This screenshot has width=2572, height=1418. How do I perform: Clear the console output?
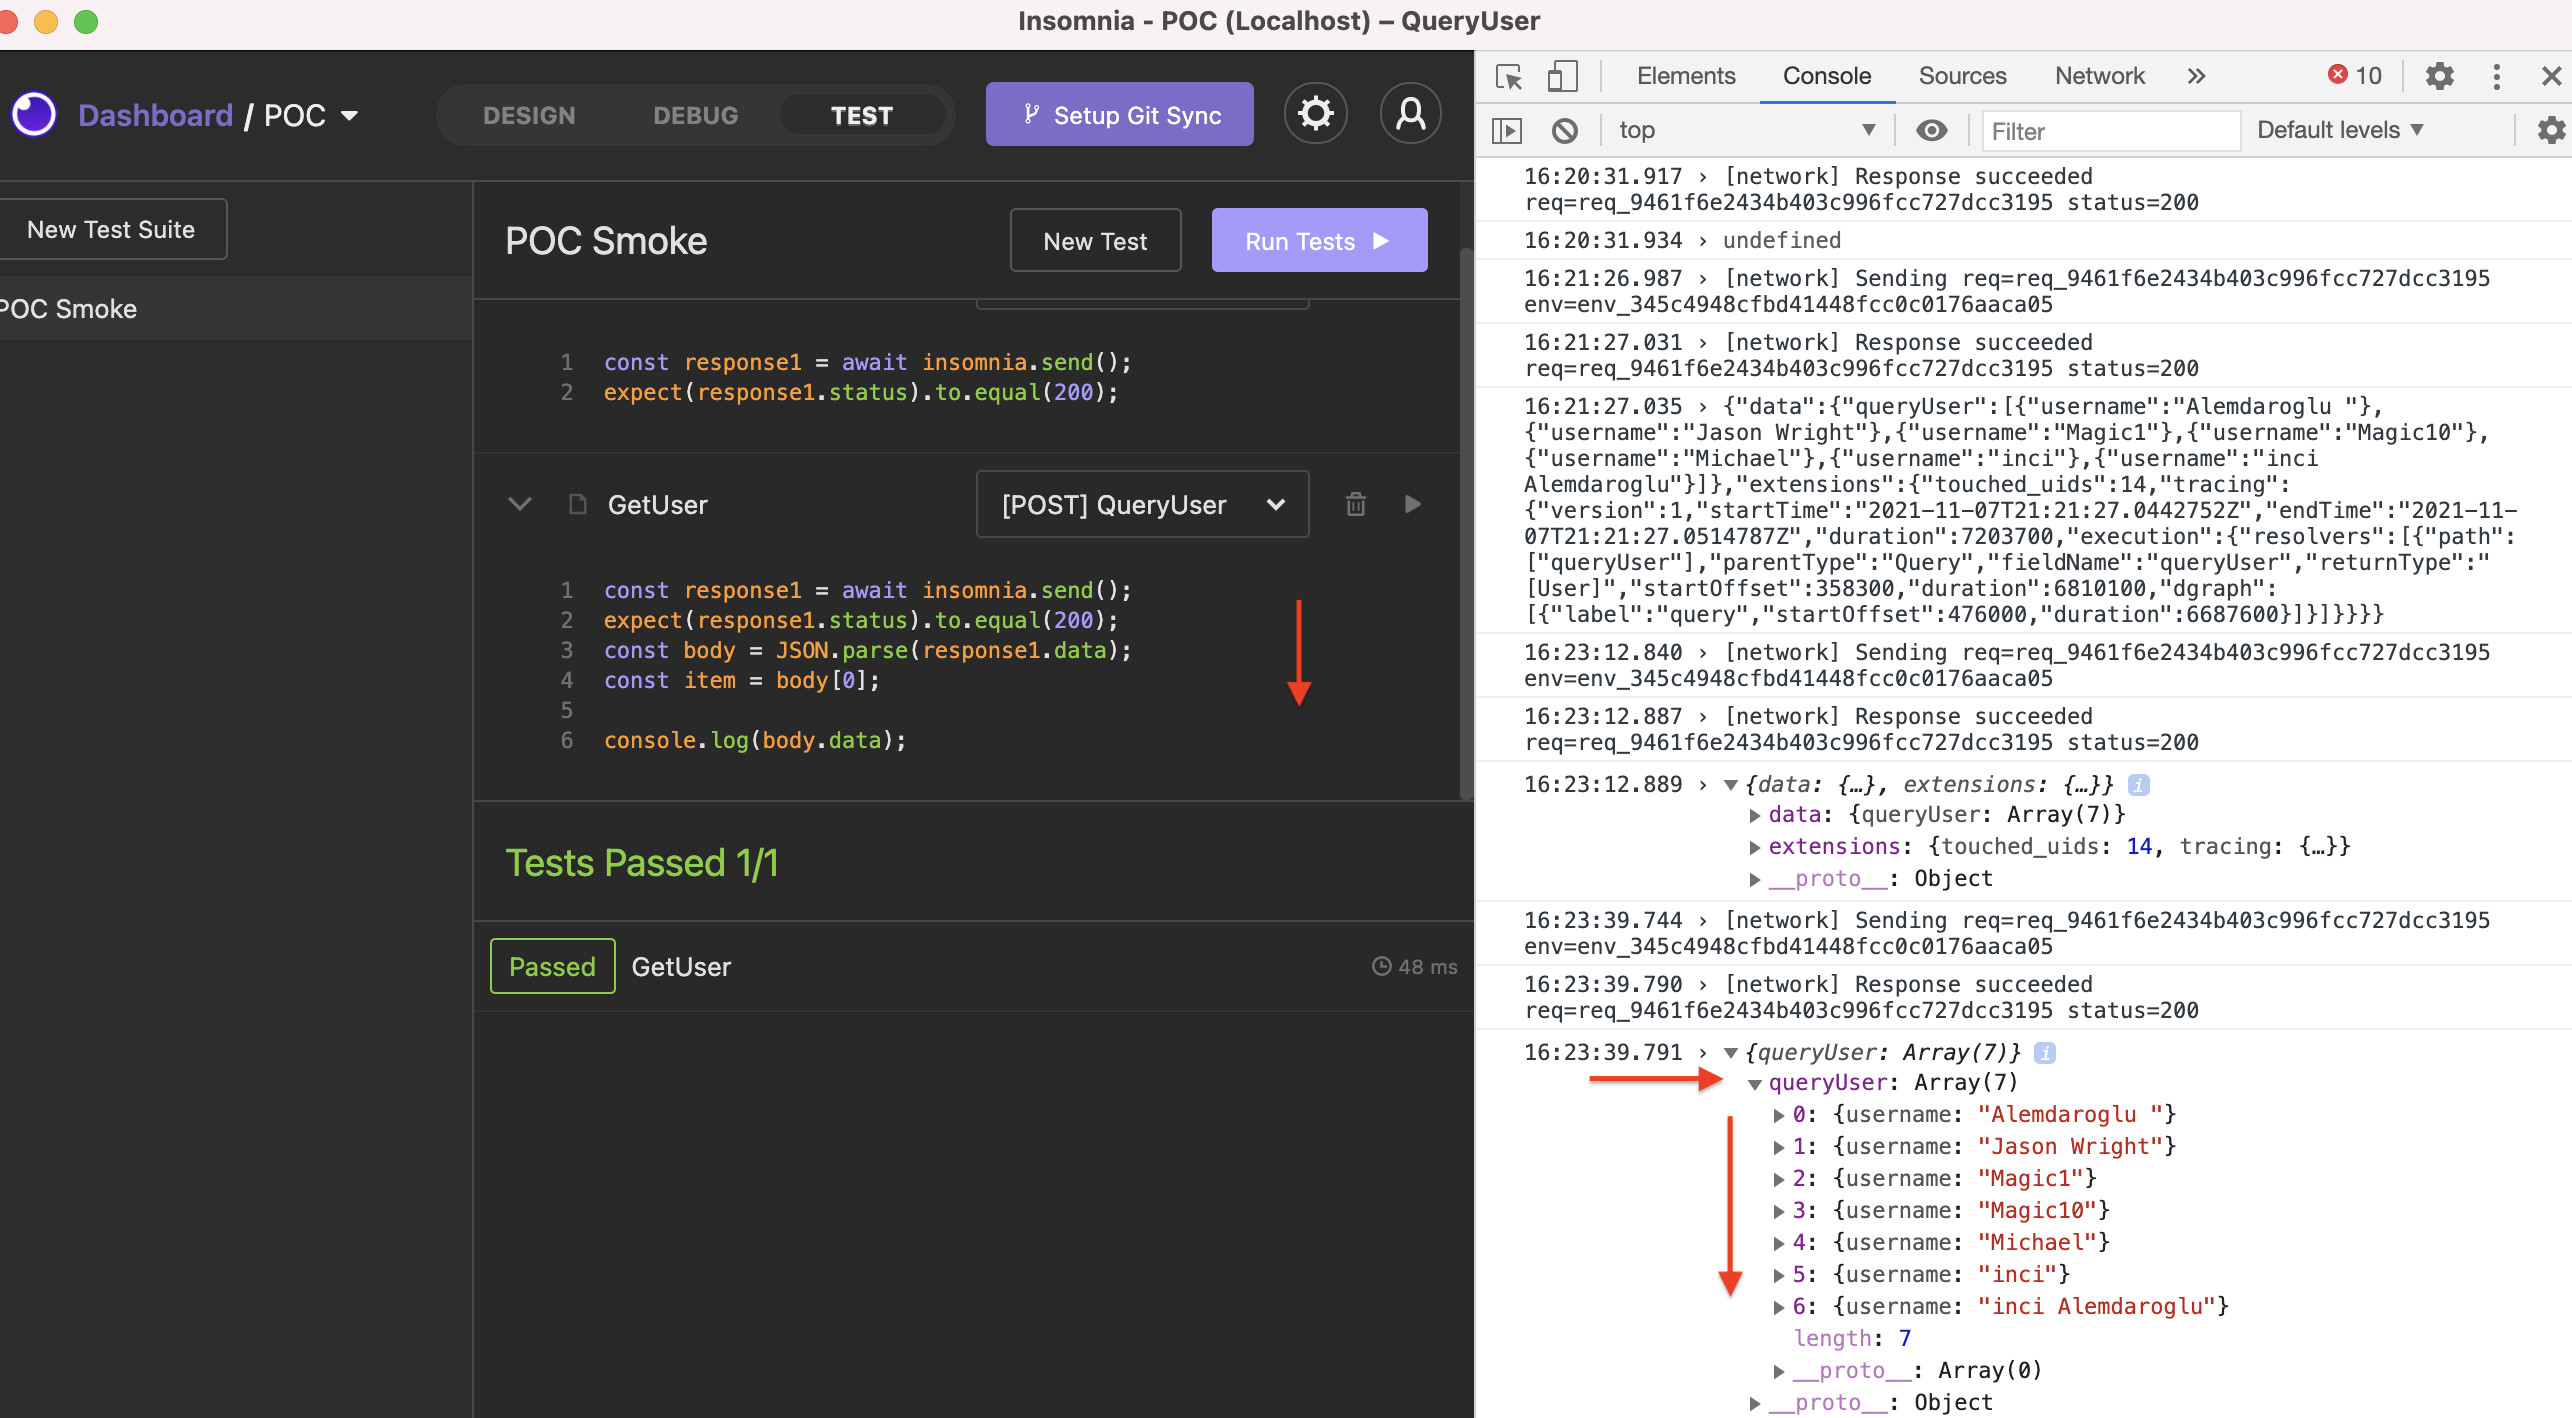point(1565,130)
